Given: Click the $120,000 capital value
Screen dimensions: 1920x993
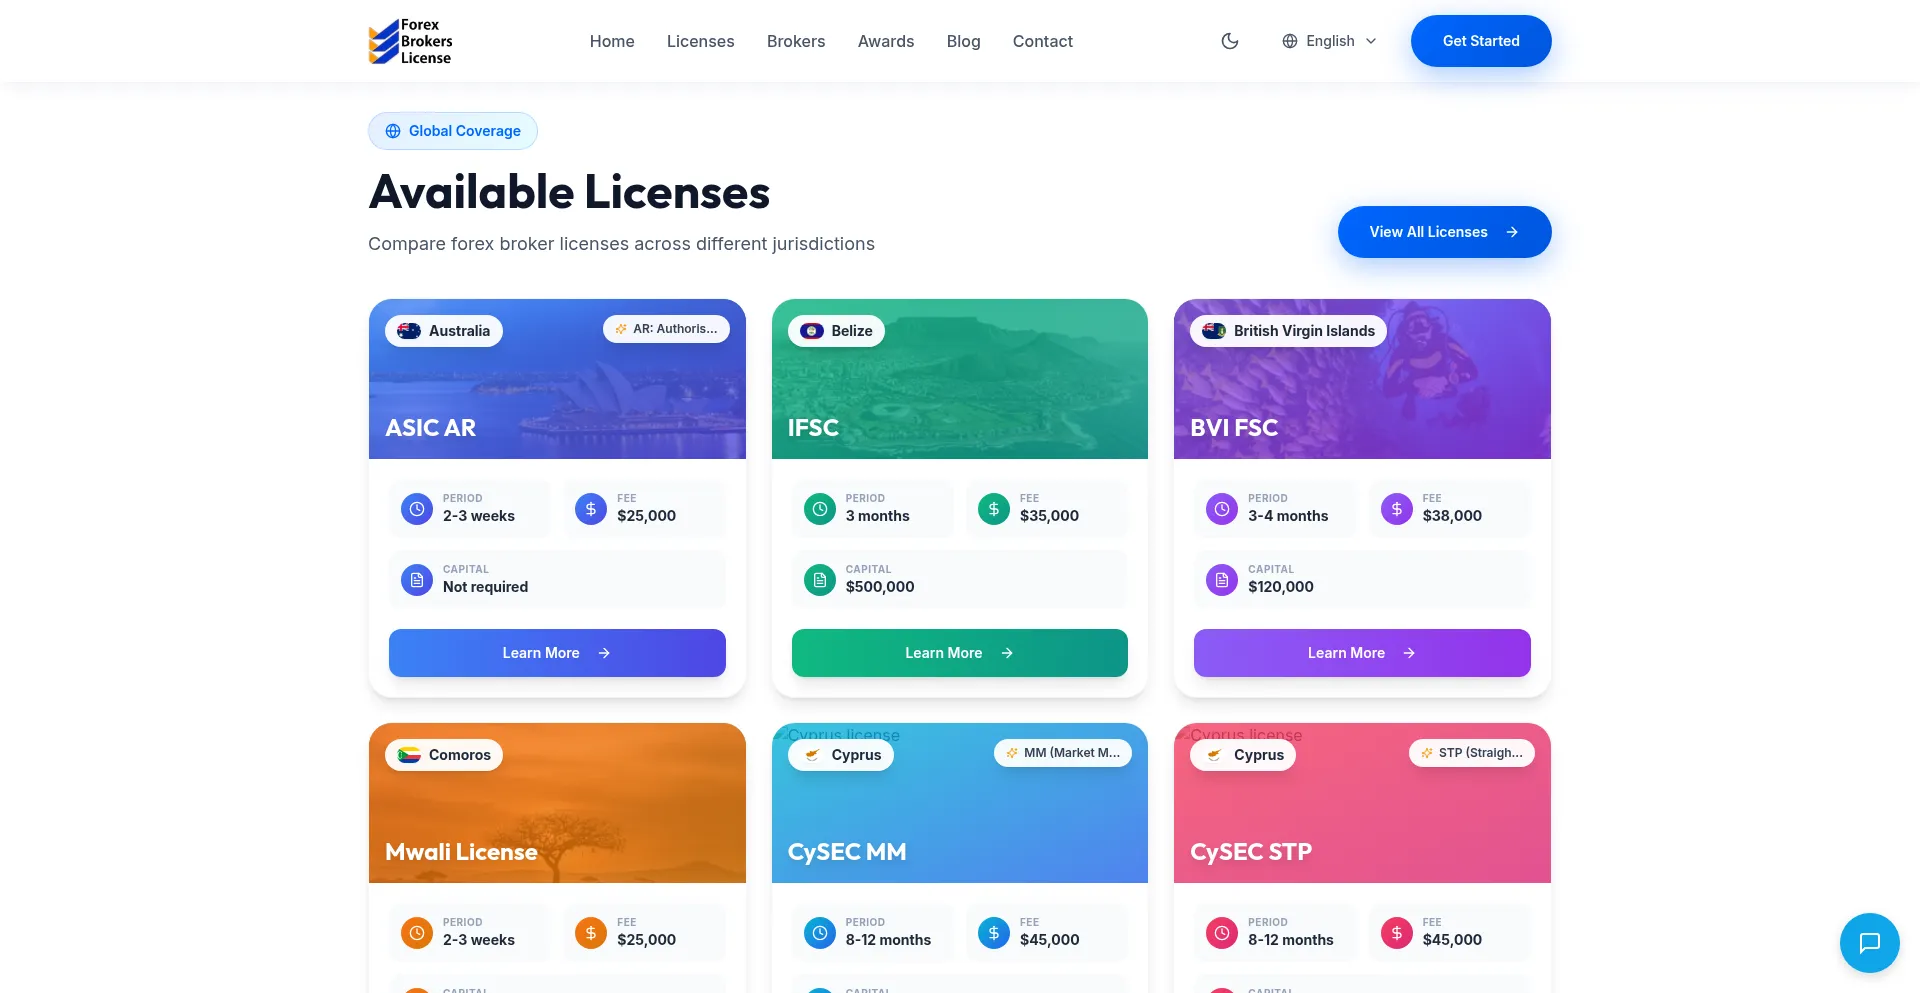Looking at the screenshot, I should pyautogui.click(x=1281, y=587).
